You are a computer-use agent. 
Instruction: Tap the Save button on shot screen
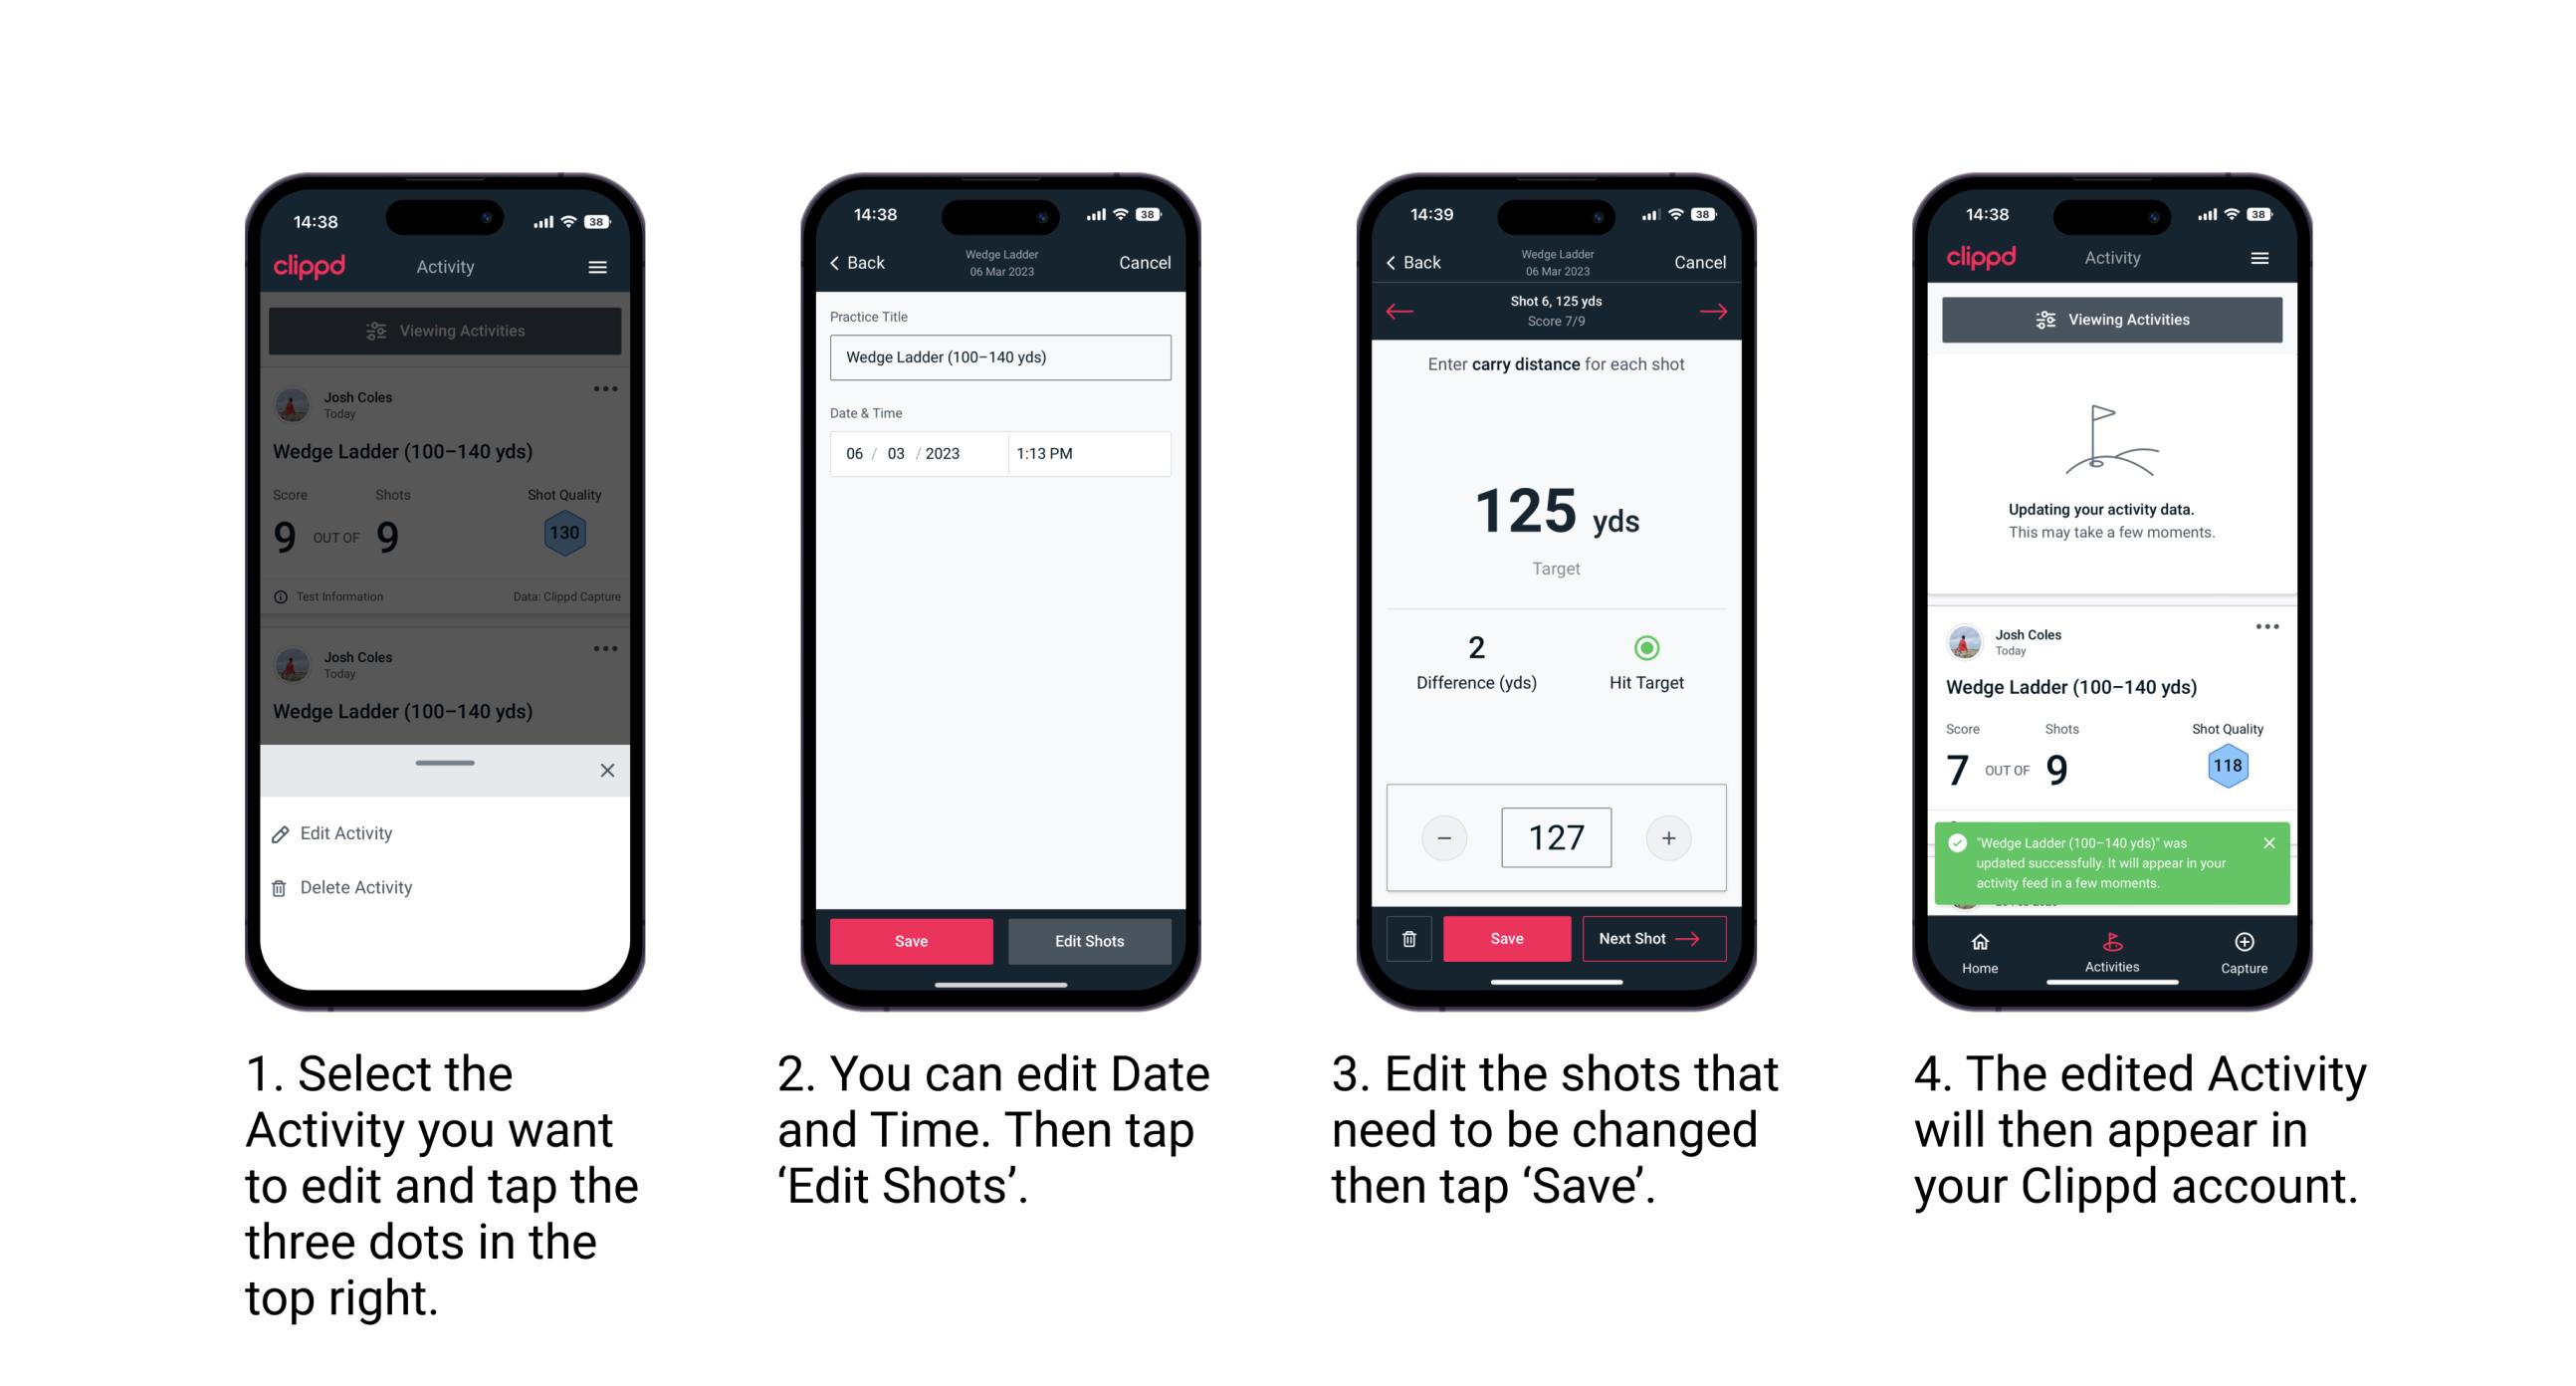[x=1506, y=939]
